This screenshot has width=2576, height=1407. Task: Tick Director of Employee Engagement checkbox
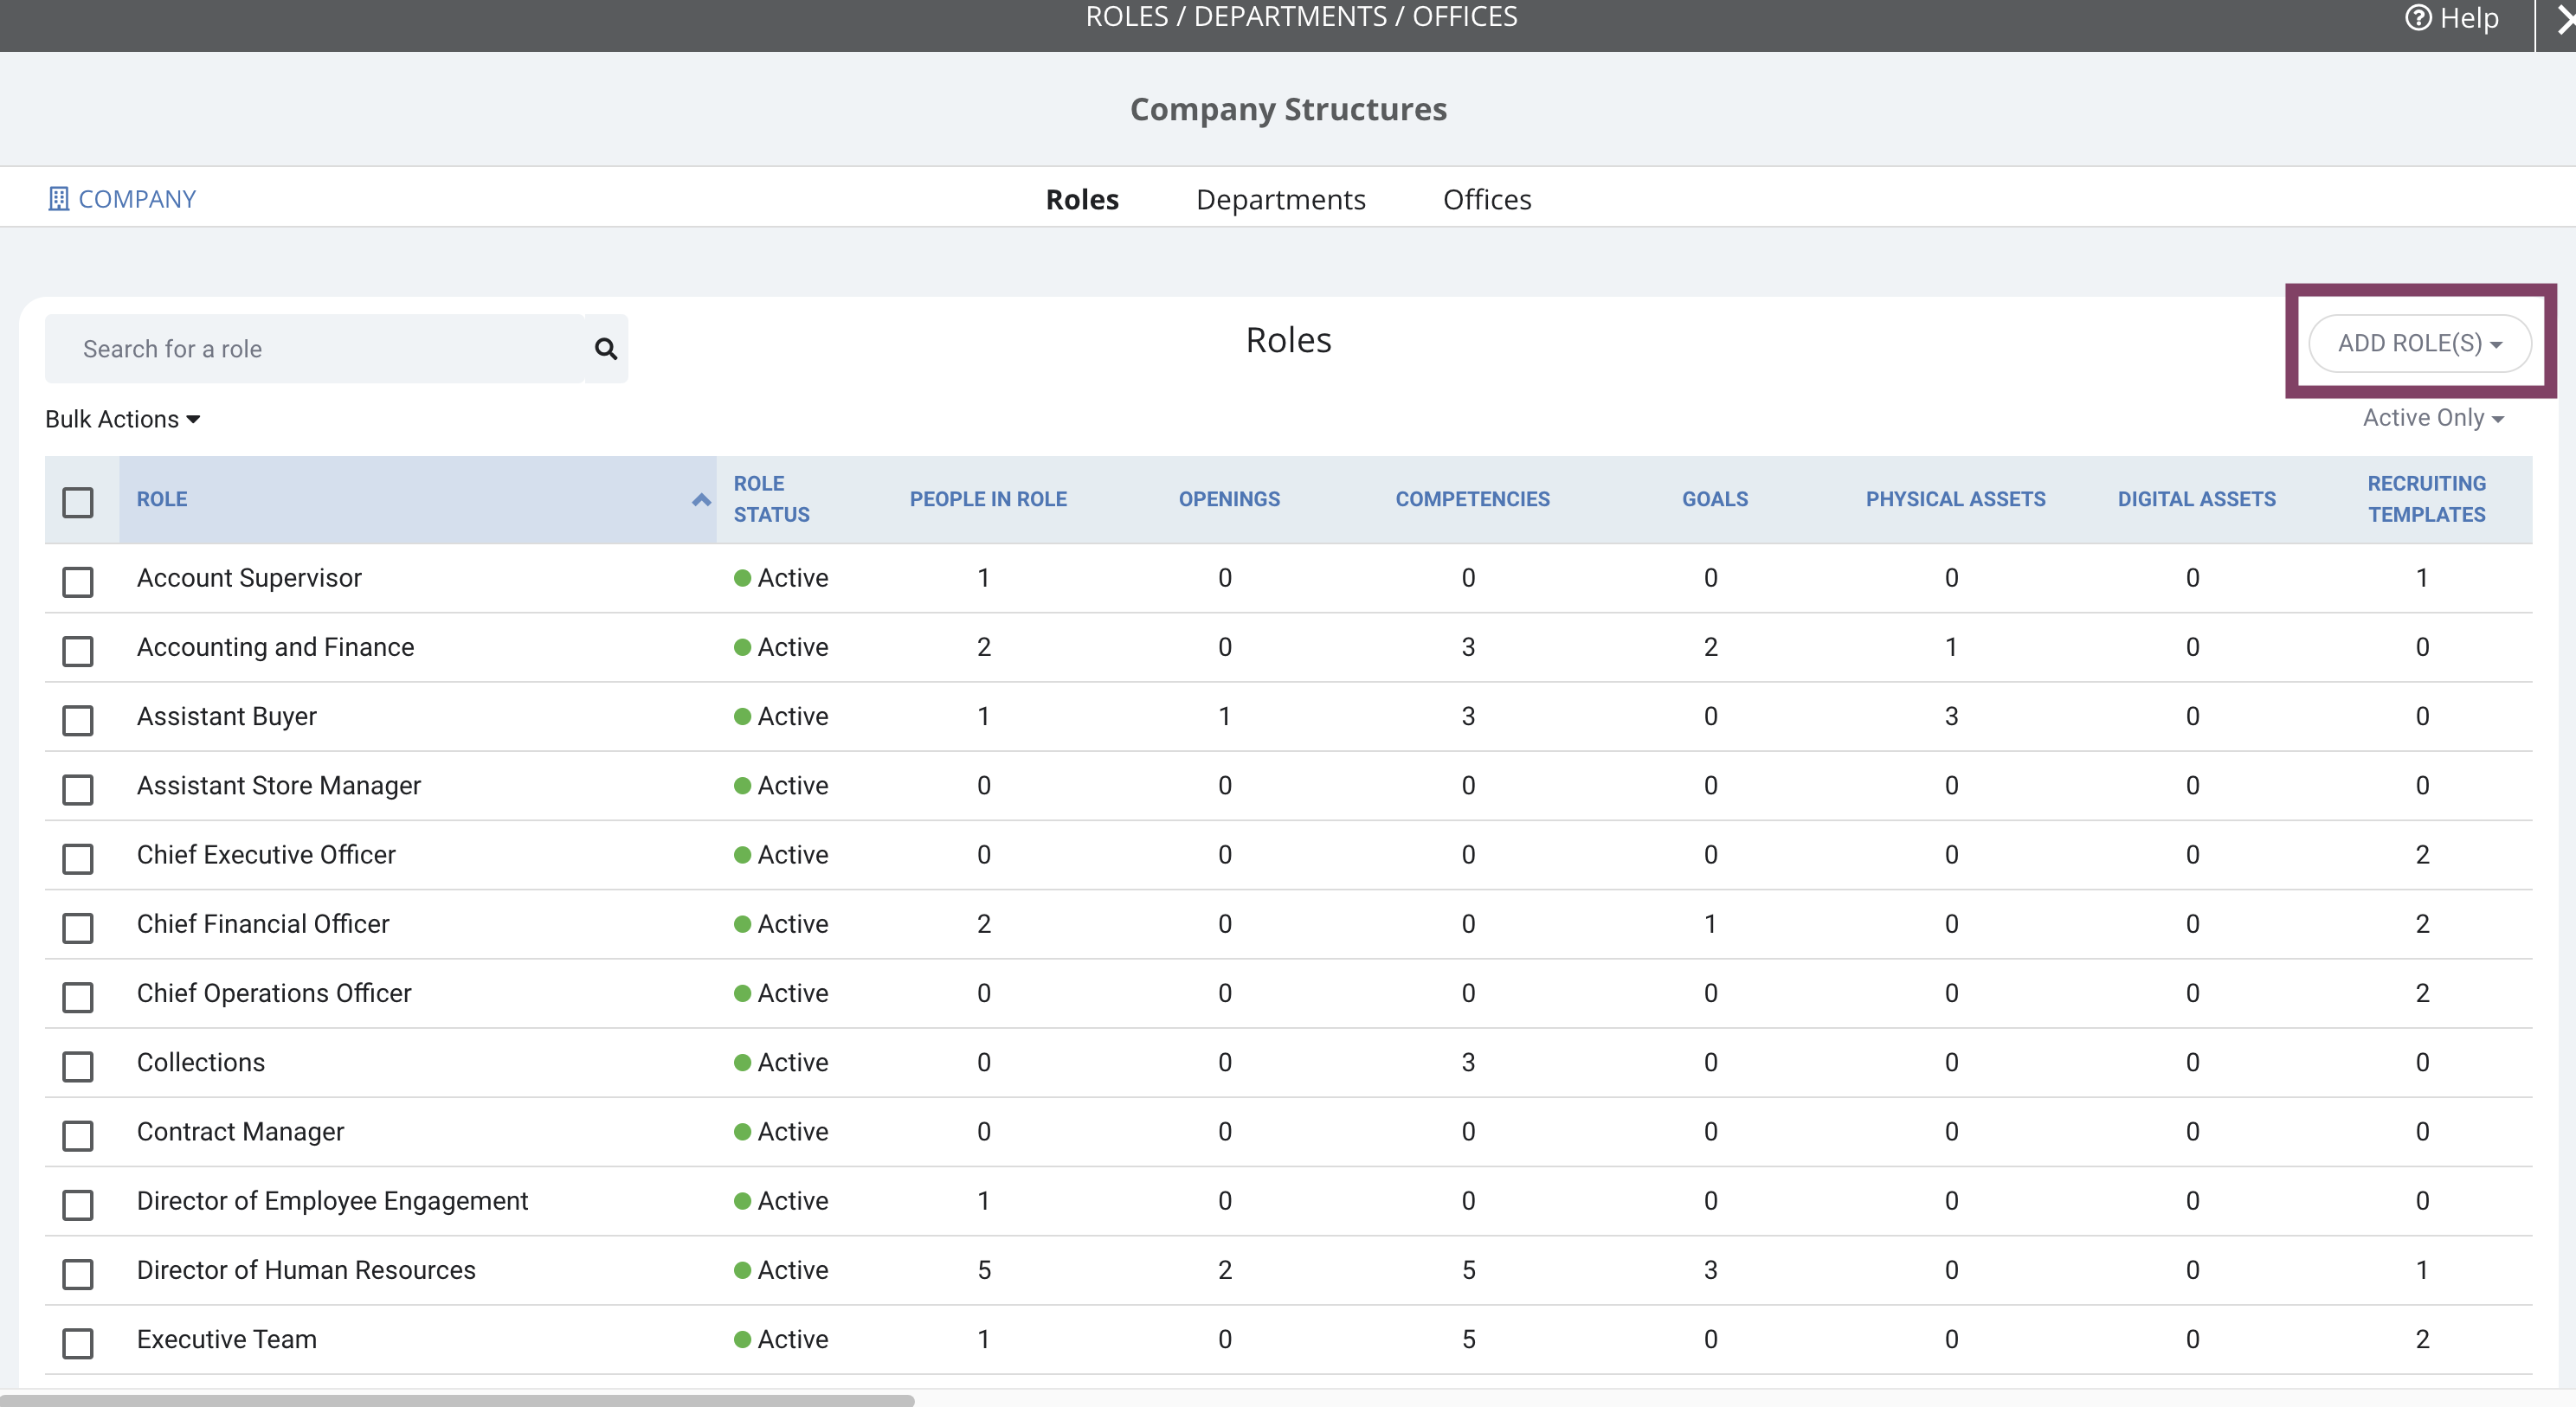tap(78, 1205)
